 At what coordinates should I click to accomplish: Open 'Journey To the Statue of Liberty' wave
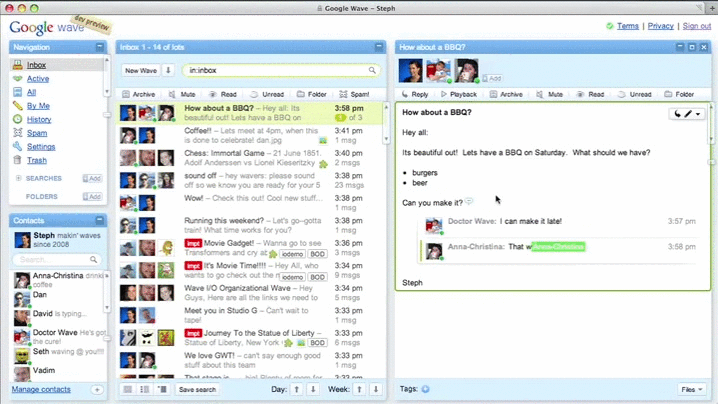point(251,338)
